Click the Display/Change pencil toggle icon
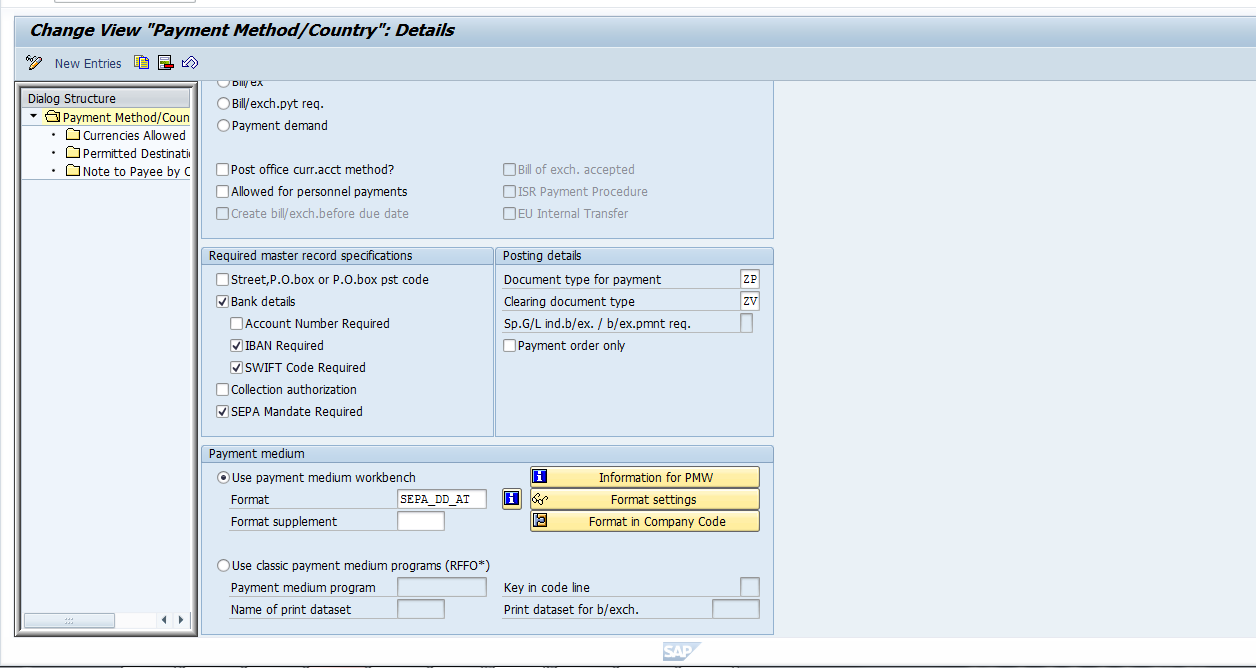The width and height of the screenshot is (1256, 668). [34, 63]
